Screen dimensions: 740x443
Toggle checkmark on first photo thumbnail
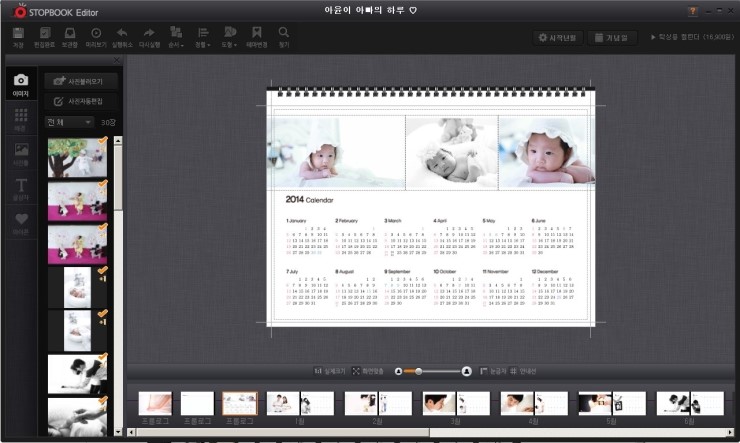tap(102, 142)
